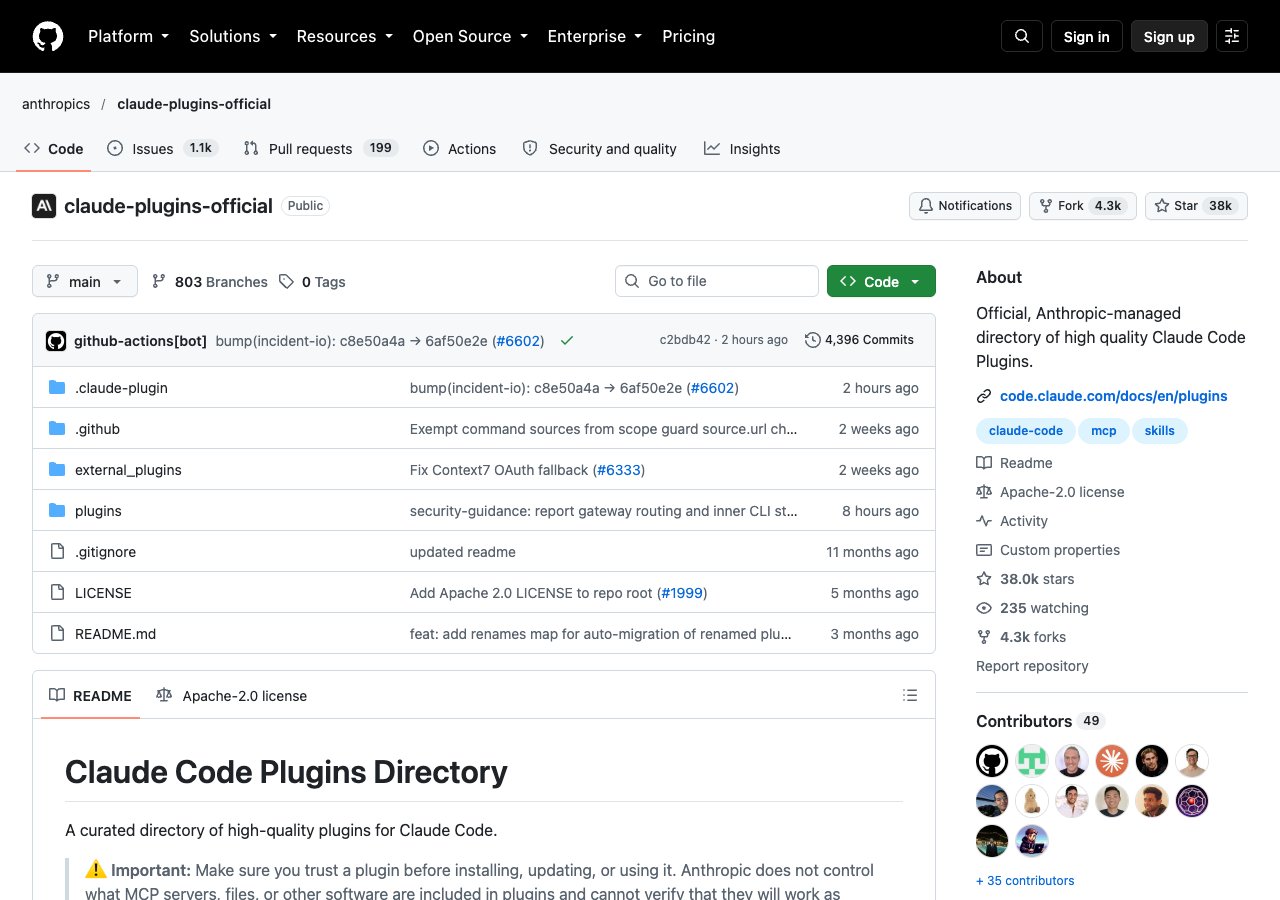Click the Sign in button
1280x900 pixels.
tap(1087, 36)
